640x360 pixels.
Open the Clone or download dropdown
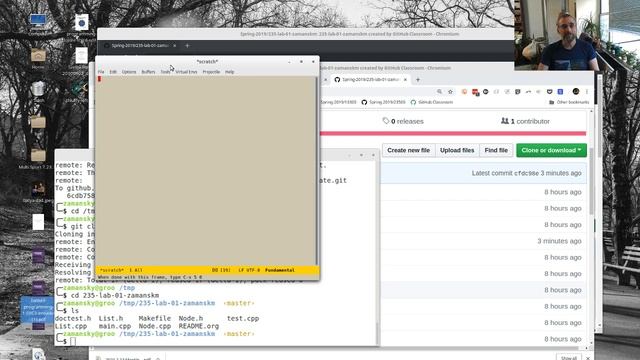(x=551, y=150)
